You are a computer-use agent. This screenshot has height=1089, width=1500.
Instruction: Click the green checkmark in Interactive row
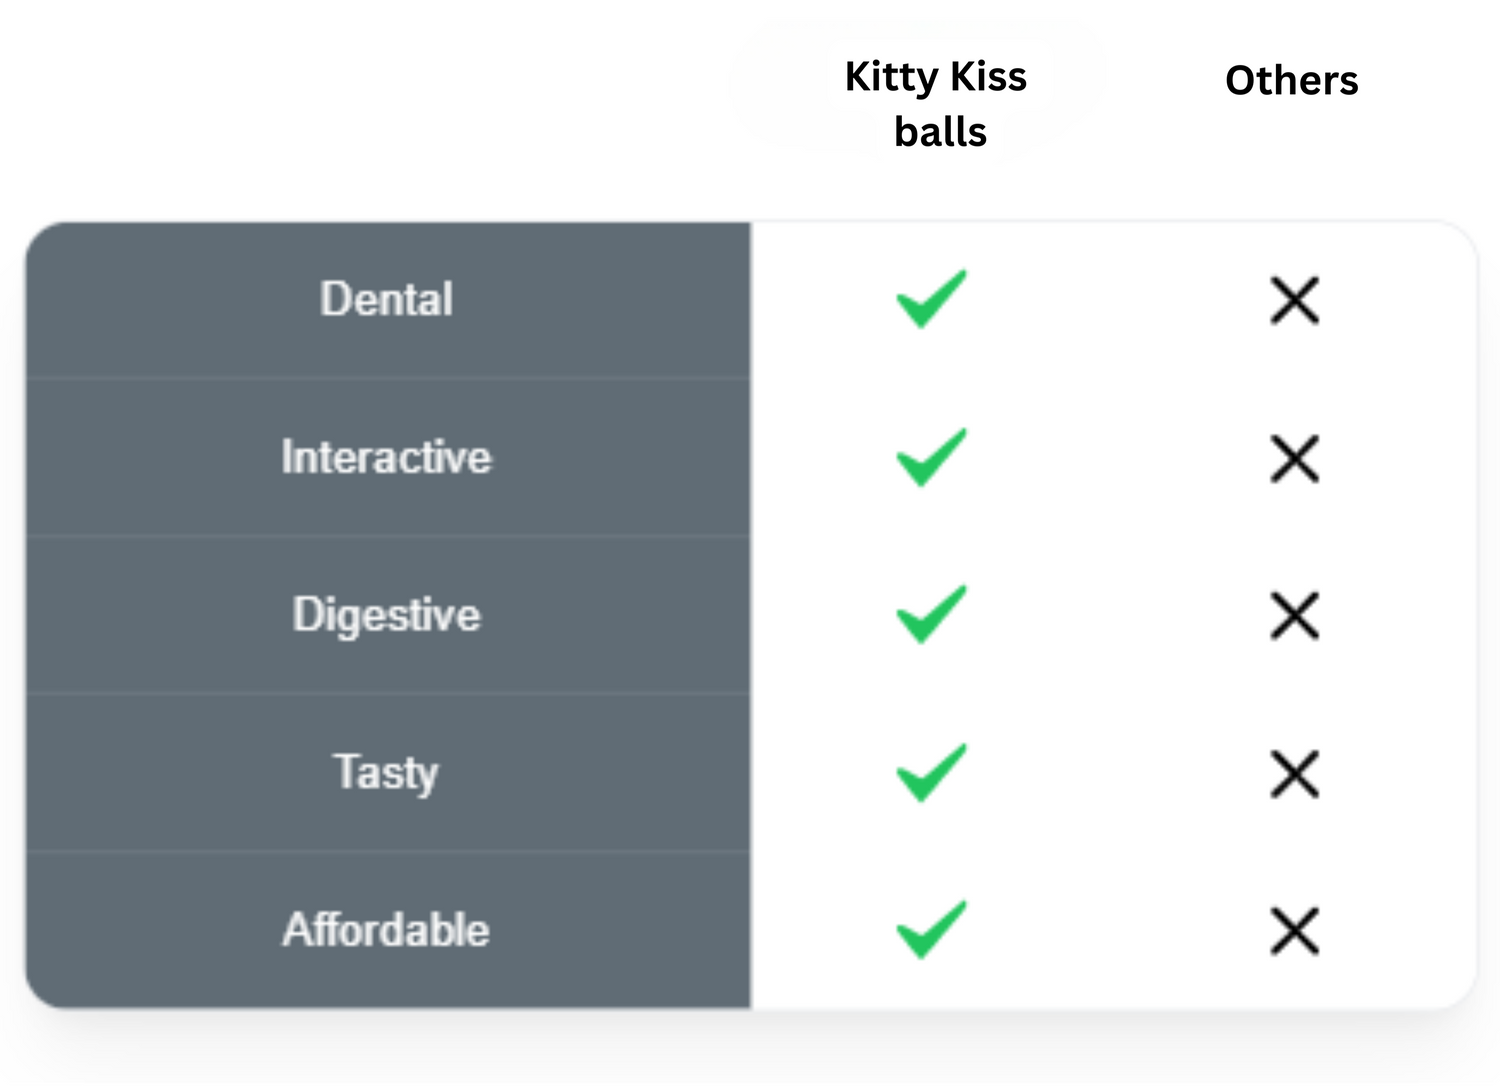(931, 457)
